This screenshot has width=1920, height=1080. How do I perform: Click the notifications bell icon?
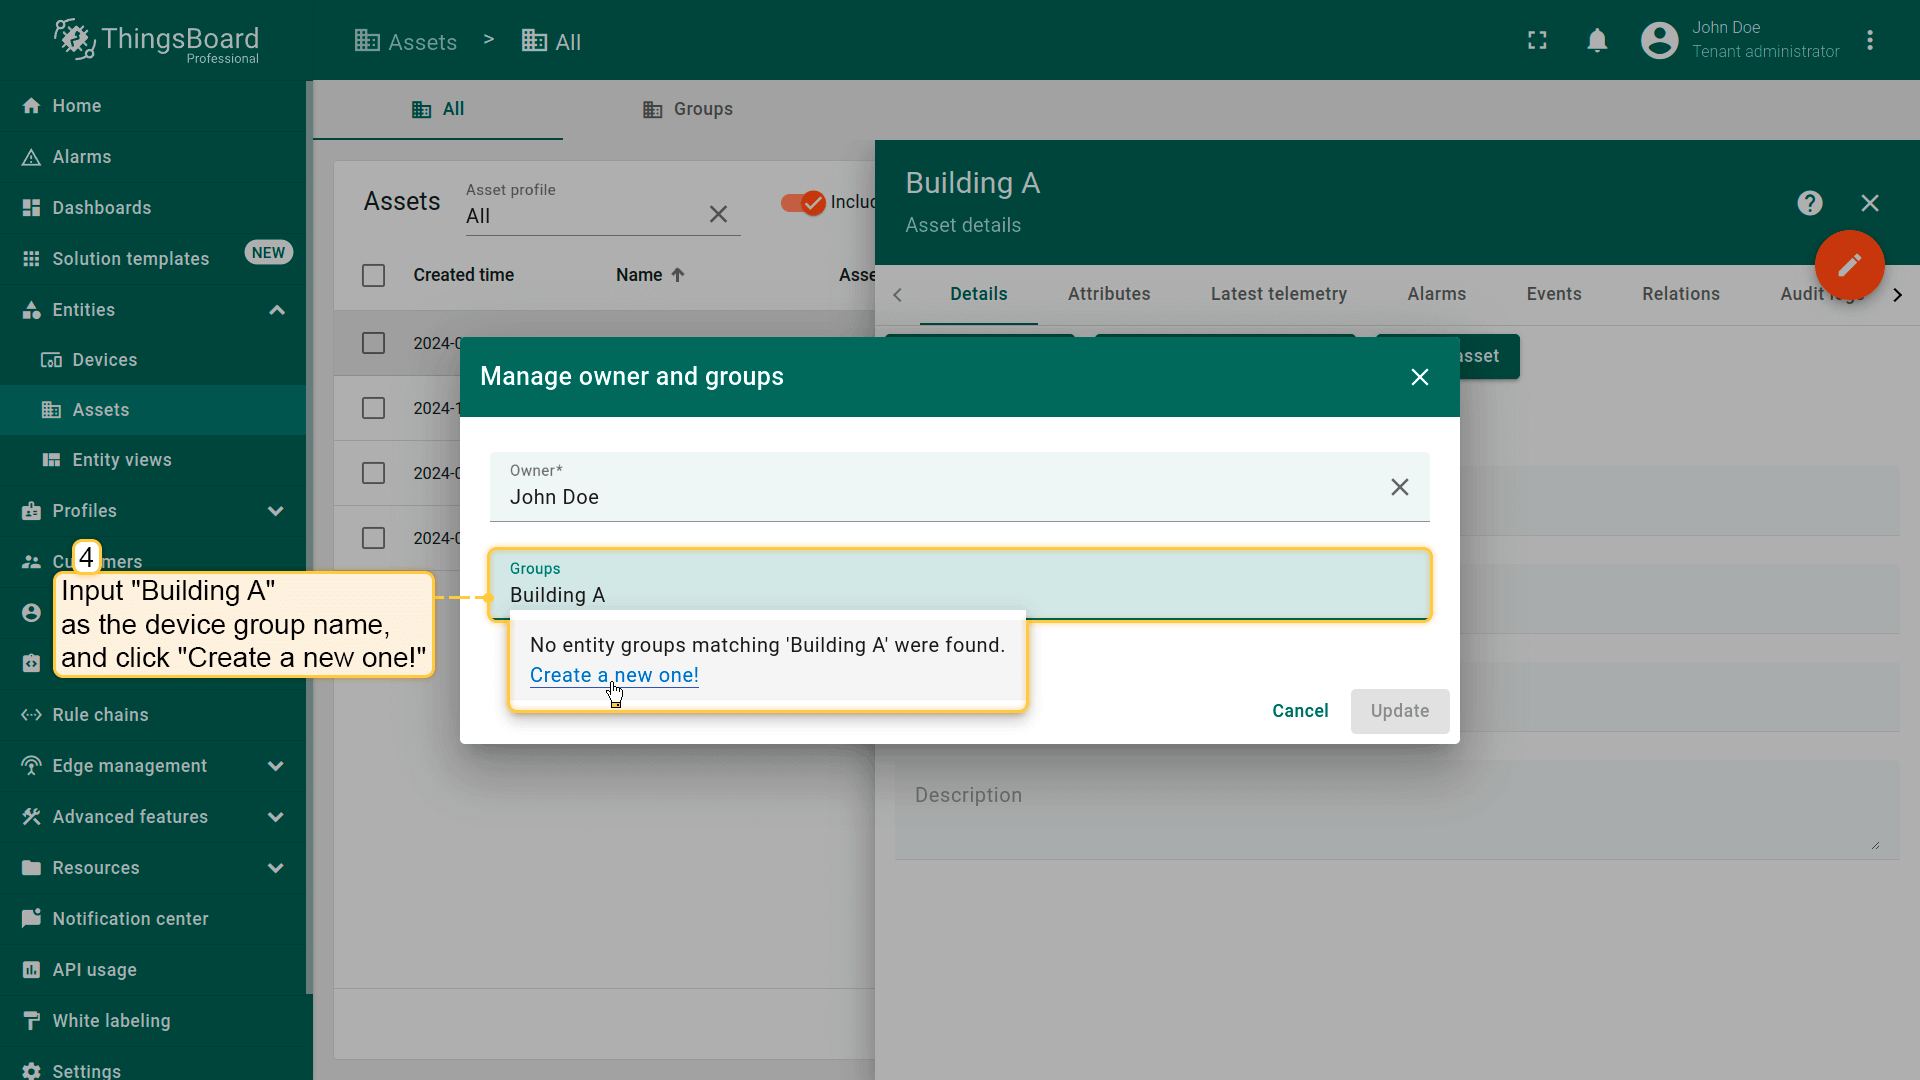pyautogui.click(x=1597, y=41)
